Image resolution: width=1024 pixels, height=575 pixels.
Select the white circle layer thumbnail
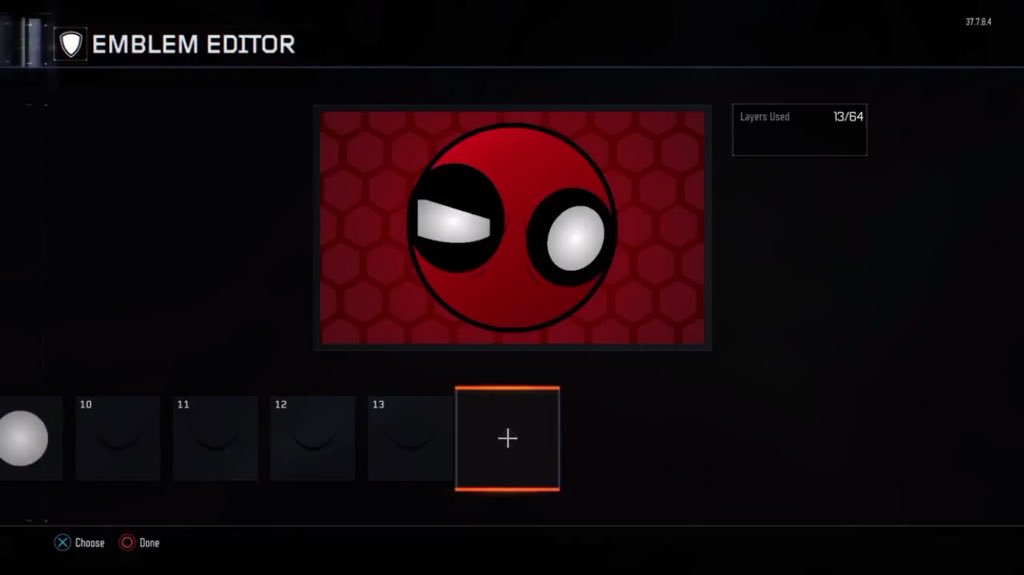31,438
